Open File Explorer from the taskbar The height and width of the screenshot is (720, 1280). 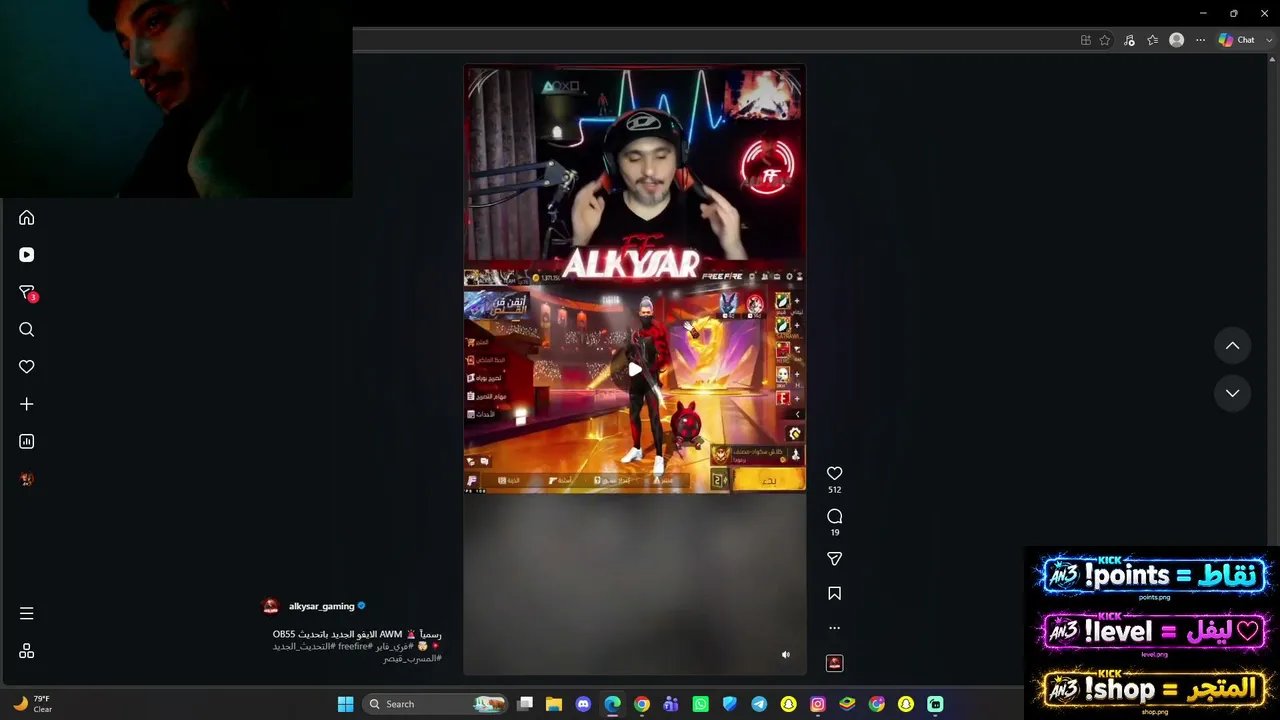[x=554, y=704]
